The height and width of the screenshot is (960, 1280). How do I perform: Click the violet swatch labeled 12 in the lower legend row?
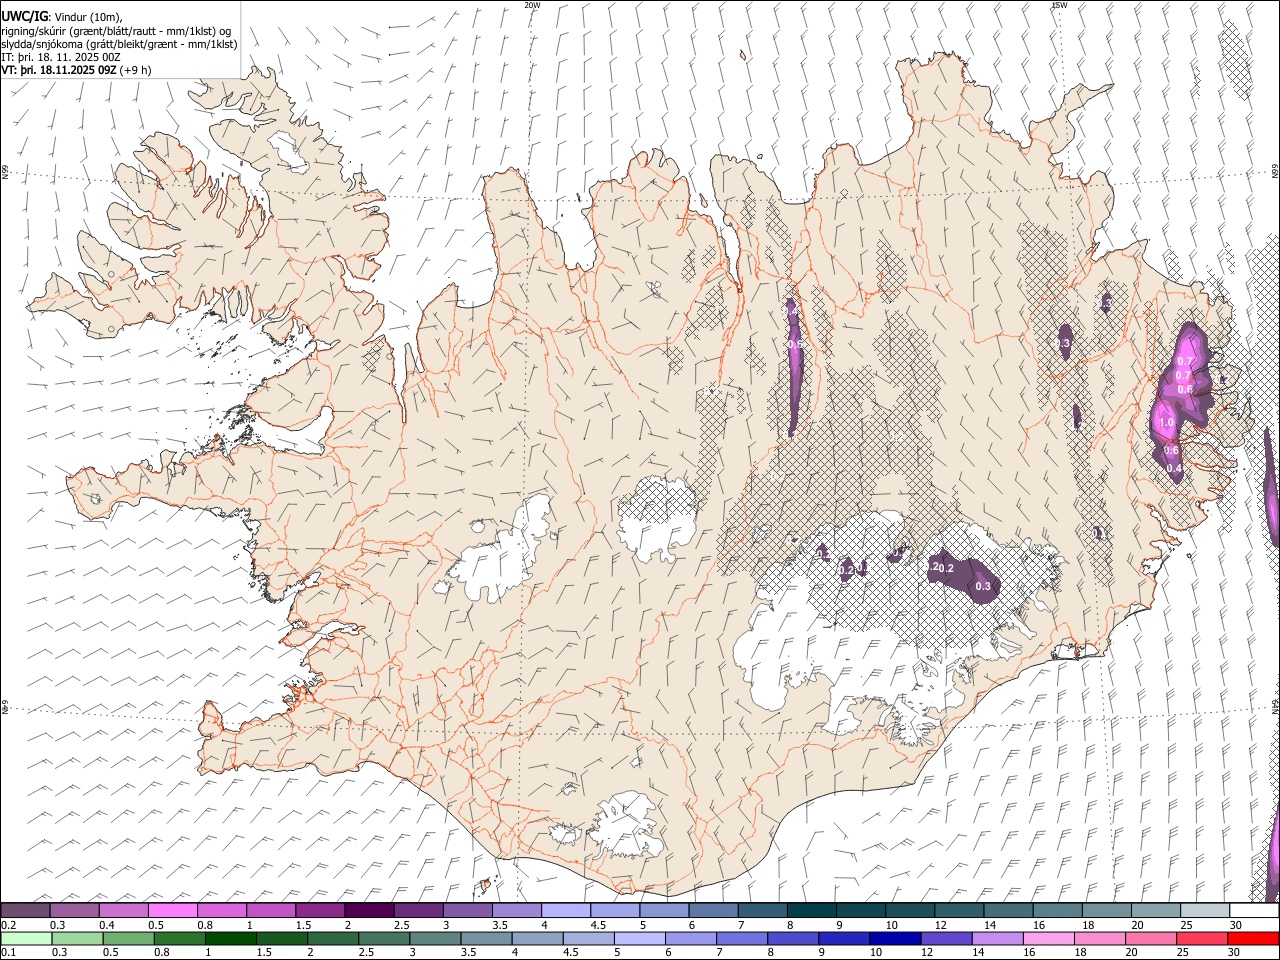(945, 938)
